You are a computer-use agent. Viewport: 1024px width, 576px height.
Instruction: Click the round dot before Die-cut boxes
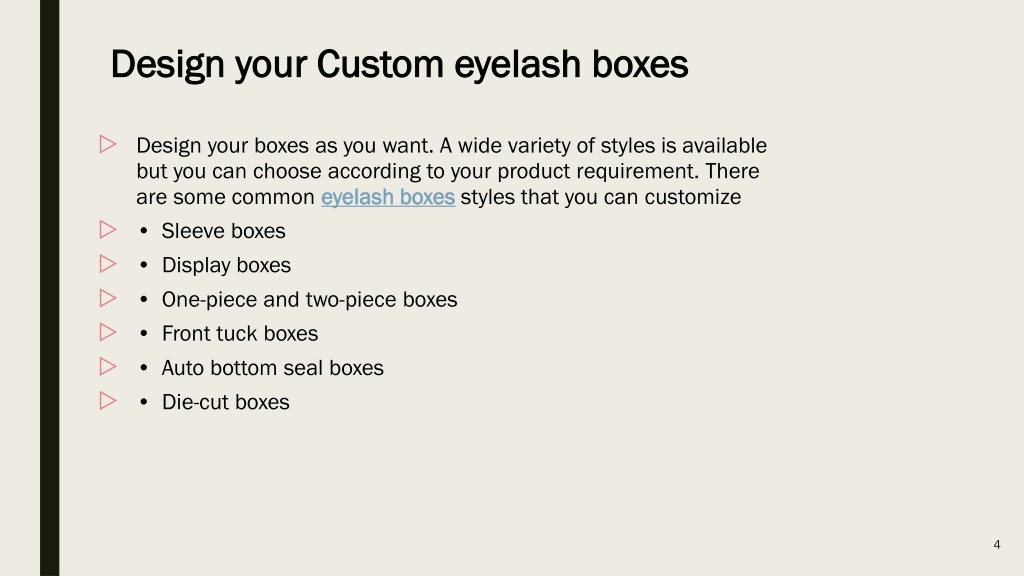(x=144, y=402)
